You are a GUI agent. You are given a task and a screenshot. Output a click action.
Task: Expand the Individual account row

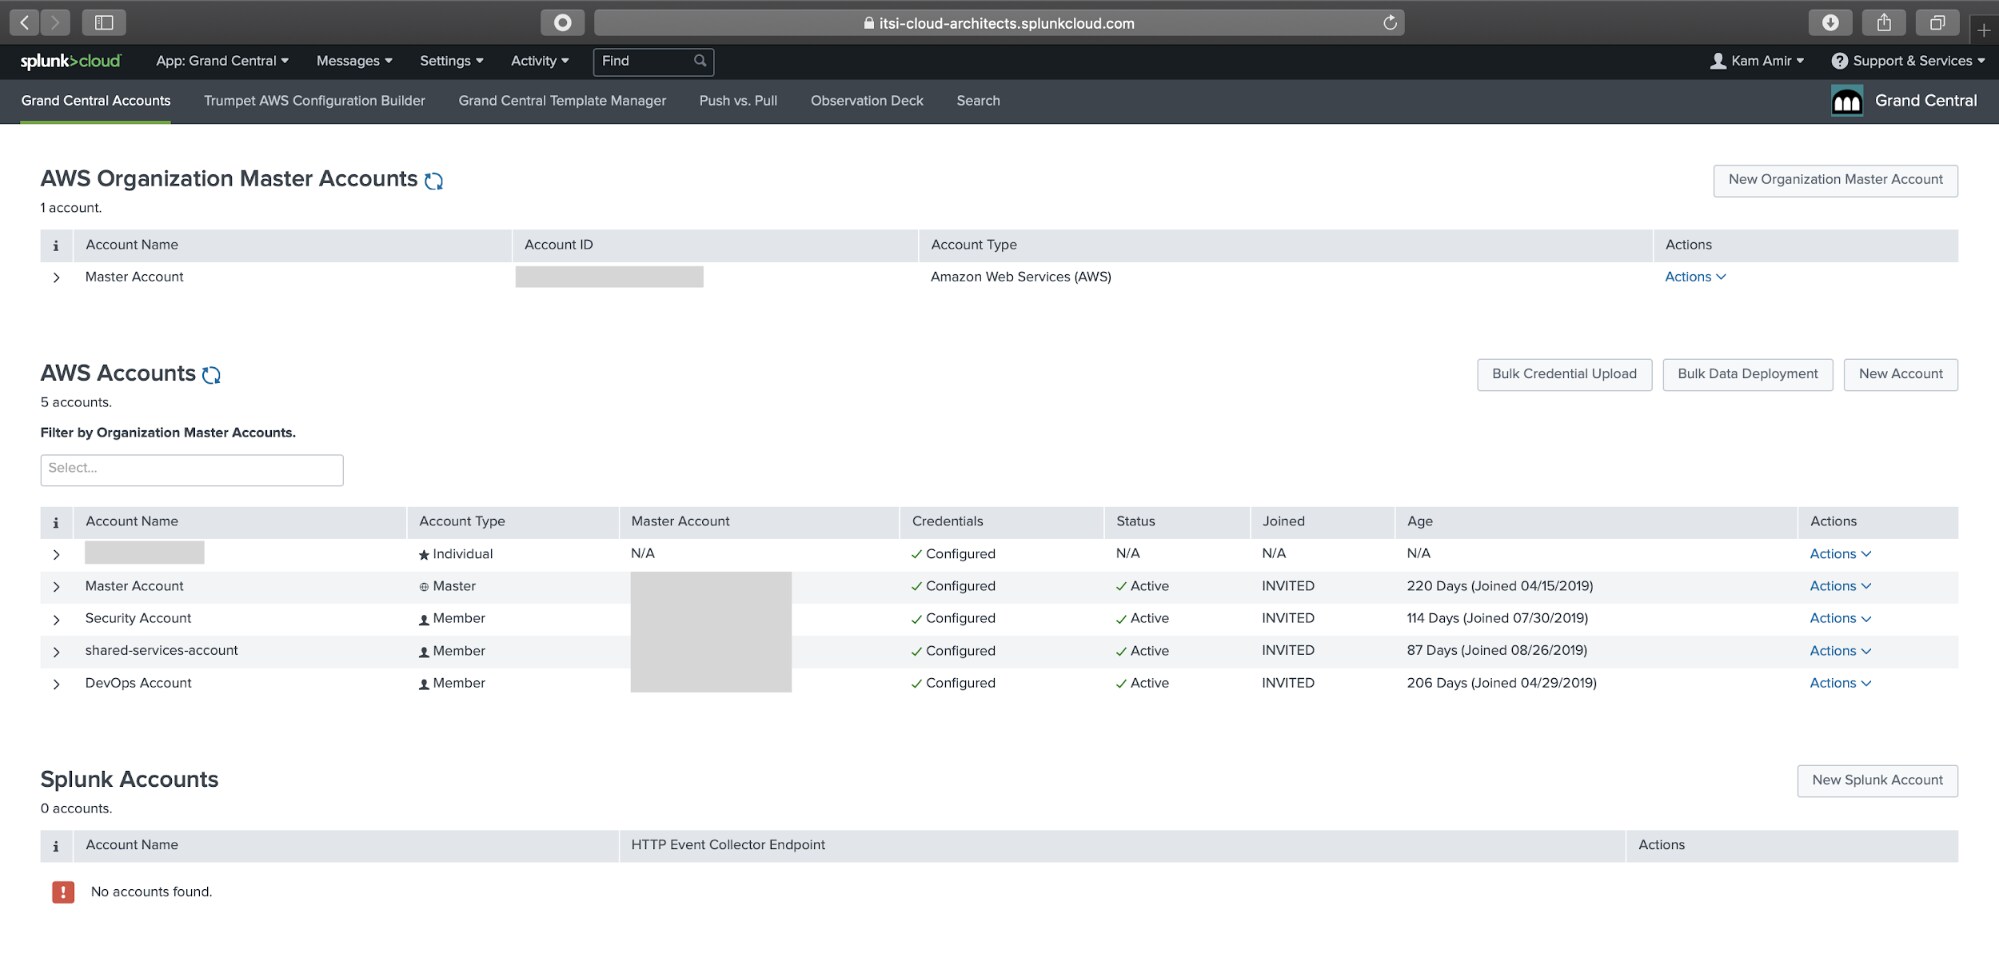[56, 555]
